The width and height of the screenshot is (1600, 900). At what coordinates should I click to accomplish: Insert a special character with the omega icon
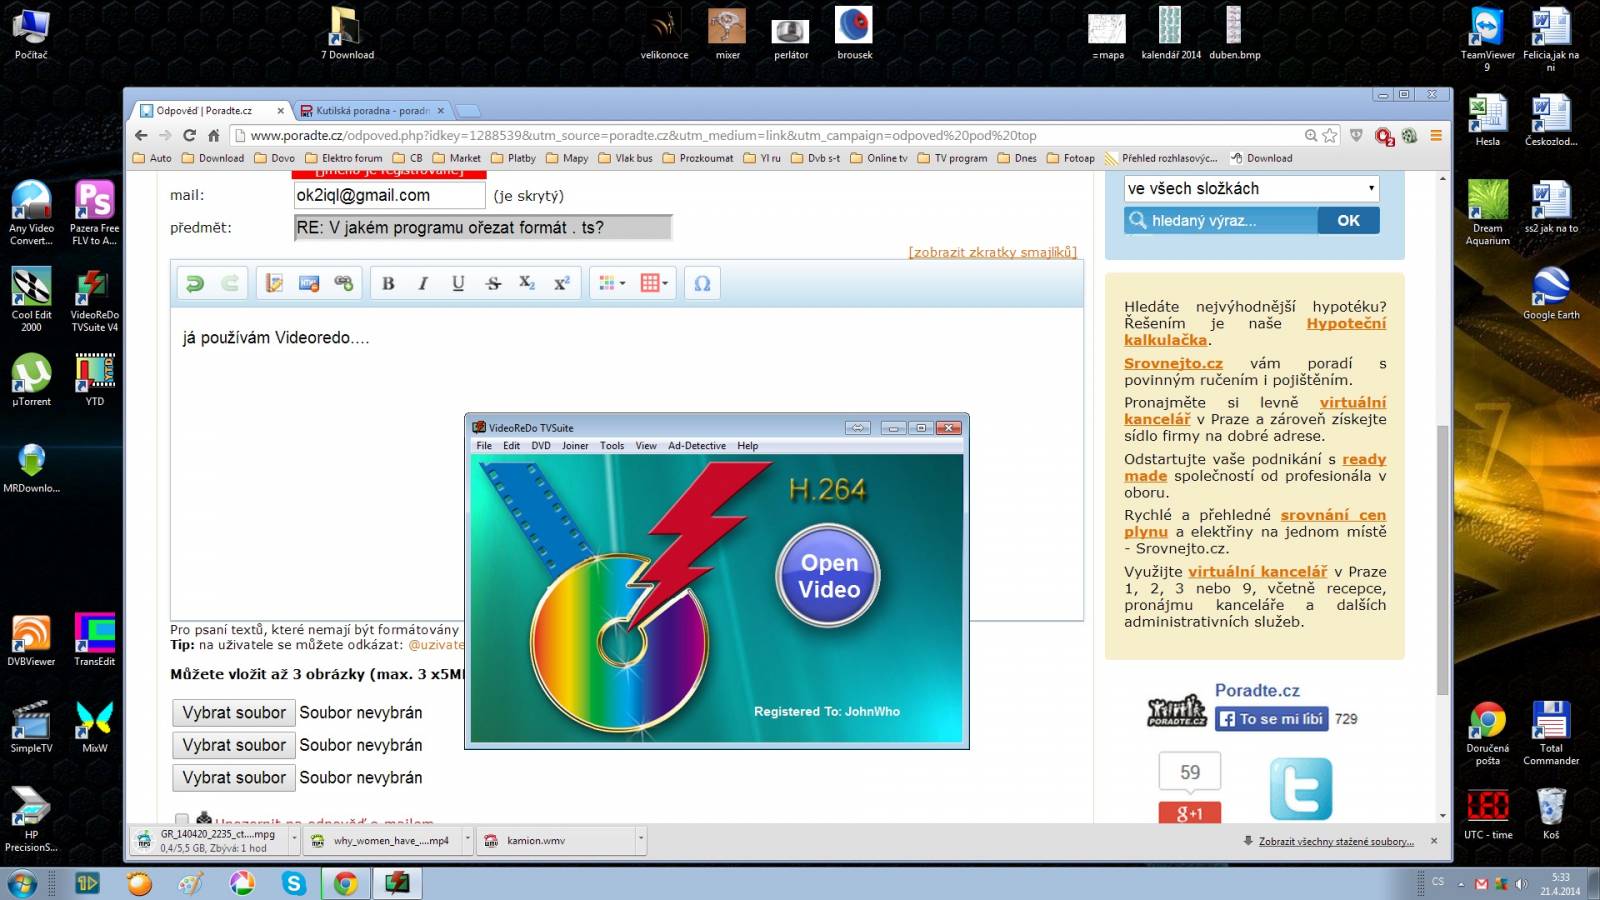(702, 284)
